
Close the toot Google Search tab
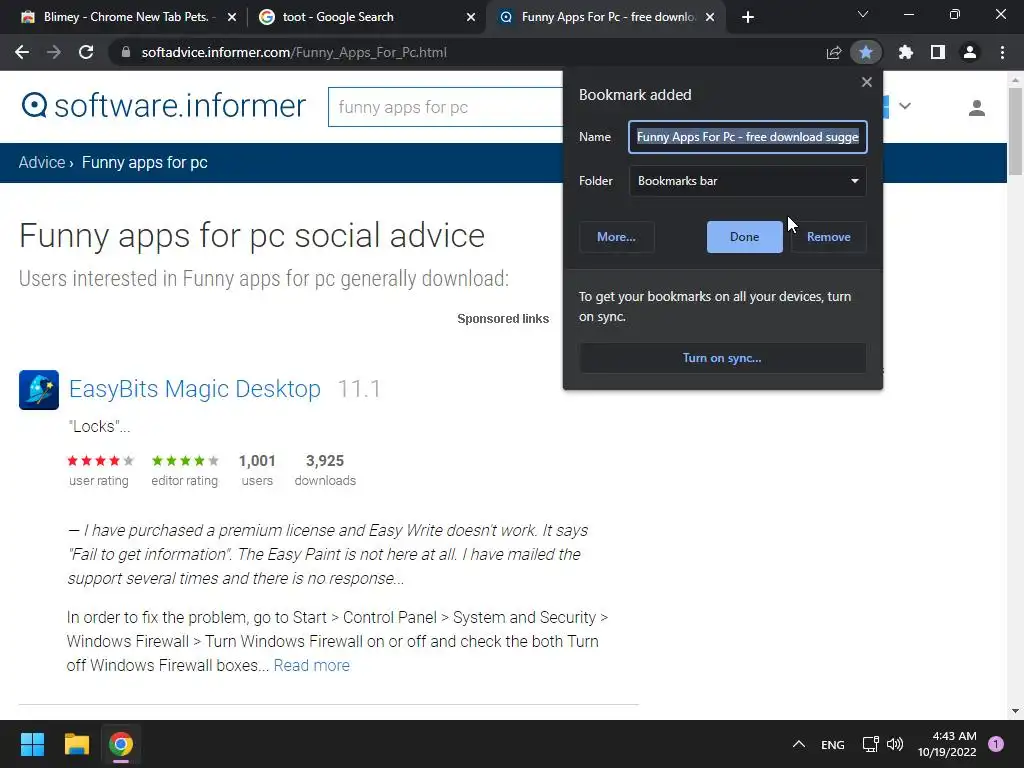(x=471, y=17)
